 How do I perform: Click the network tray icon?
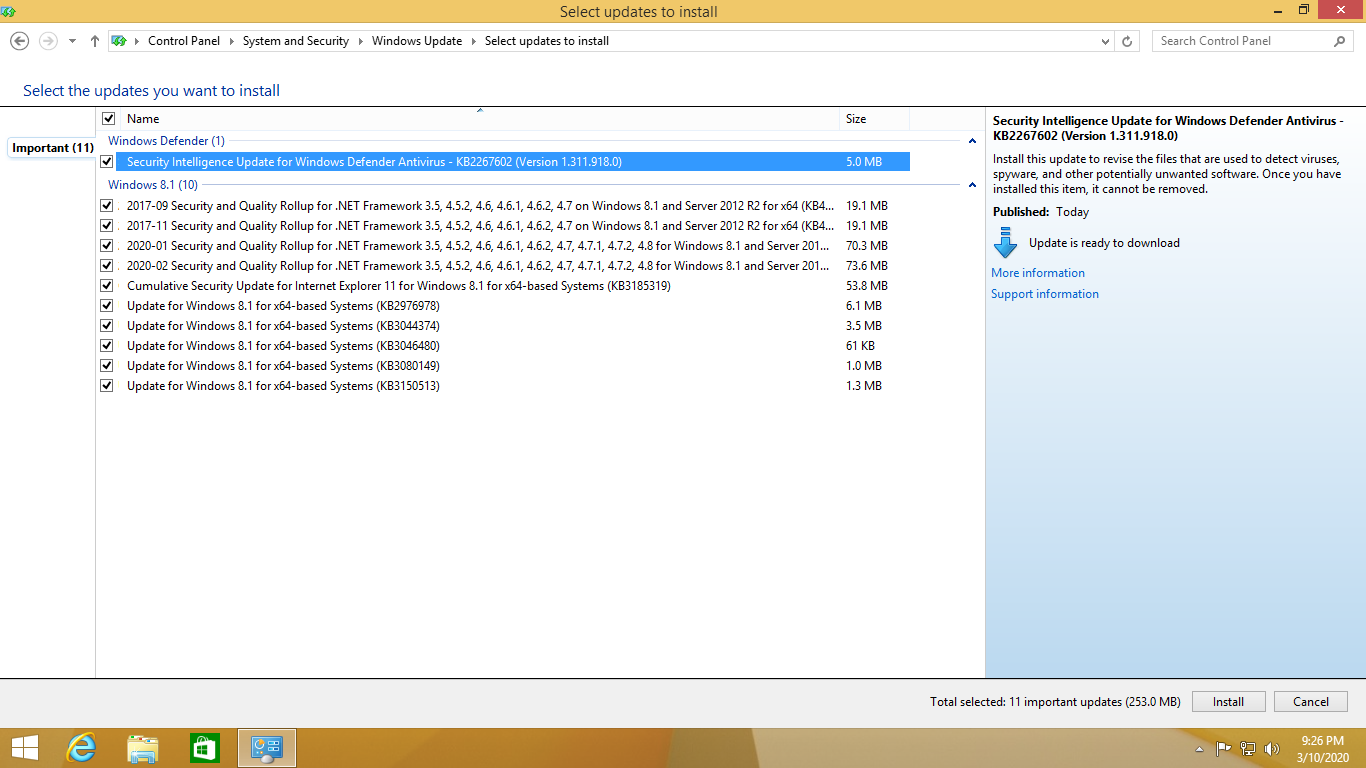(1248, 748)
